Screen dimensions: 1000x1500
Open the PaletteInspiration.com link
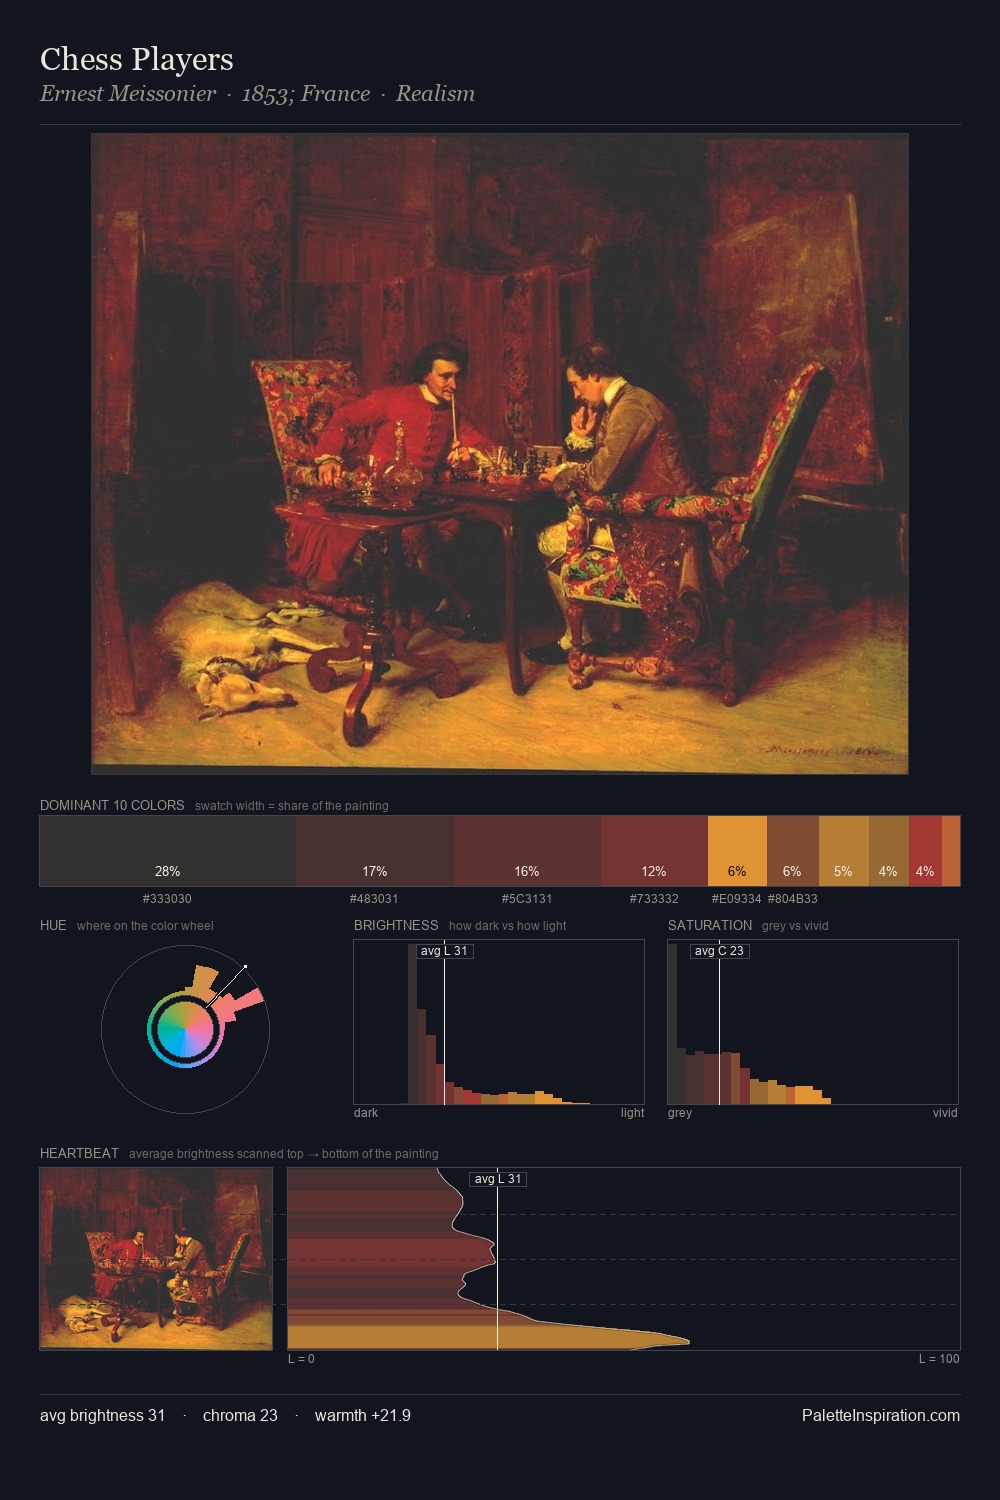coord(881,1415)
